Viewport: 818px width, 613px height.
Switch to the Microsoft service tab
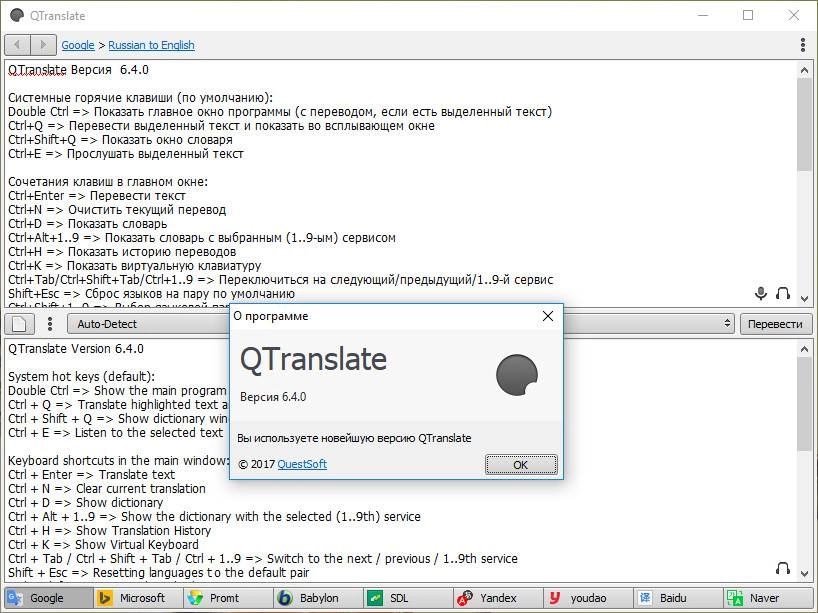138,598
